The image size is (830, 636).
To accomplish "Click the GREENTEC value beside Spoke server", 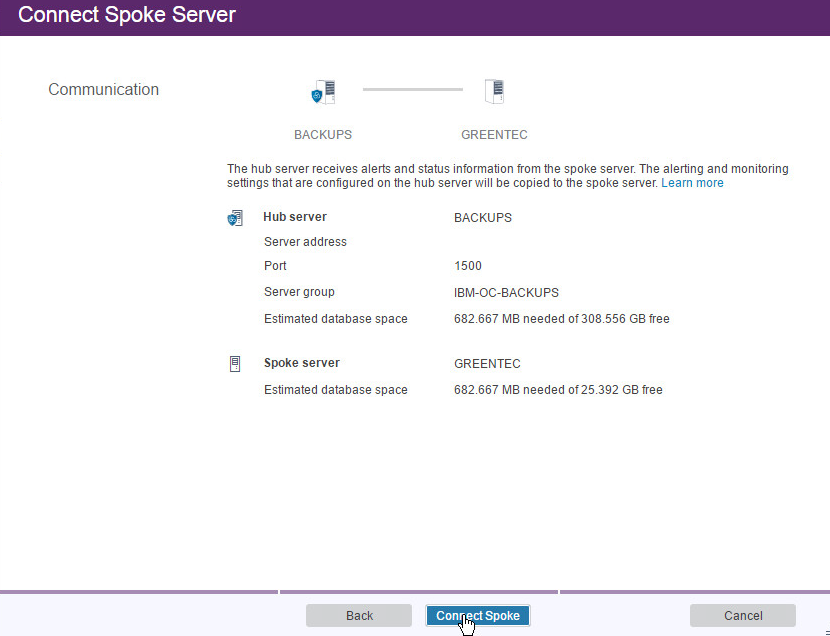I will click(x=487, y=364).
